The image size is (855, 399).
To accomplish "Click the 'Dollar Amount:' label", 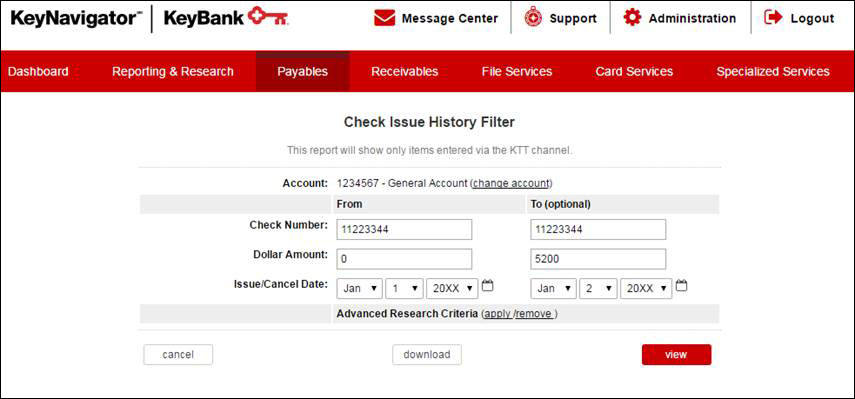I will click(291, 254).
